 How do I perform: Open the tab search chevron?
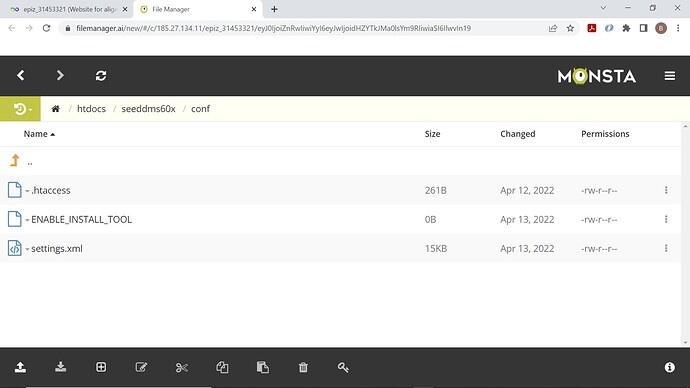pyautogui.click(x=603, y=8)
